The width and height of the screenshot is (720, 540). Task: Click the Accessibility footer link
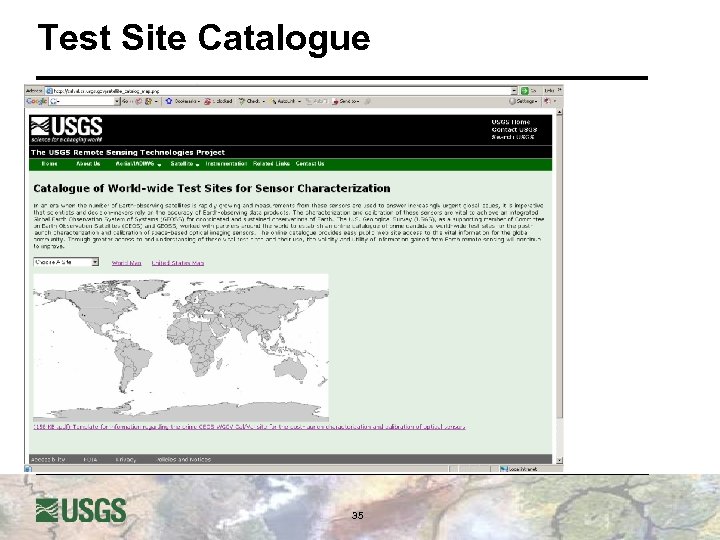point(48,459)
